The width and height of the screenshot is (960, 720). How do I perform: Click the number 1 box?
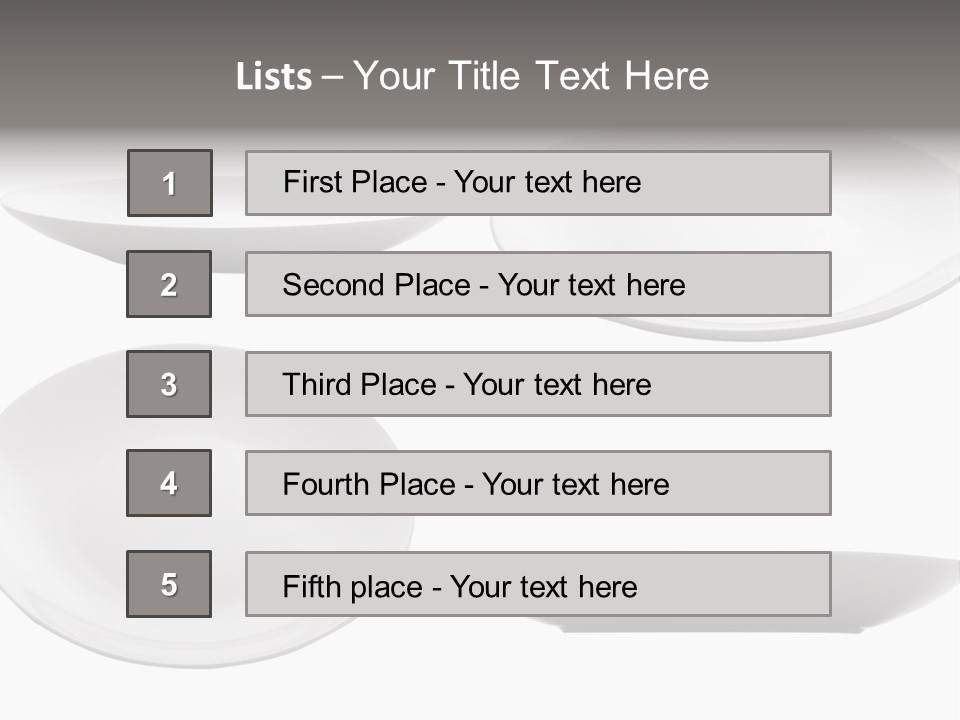pyautogui.click(x=170, y=183)
